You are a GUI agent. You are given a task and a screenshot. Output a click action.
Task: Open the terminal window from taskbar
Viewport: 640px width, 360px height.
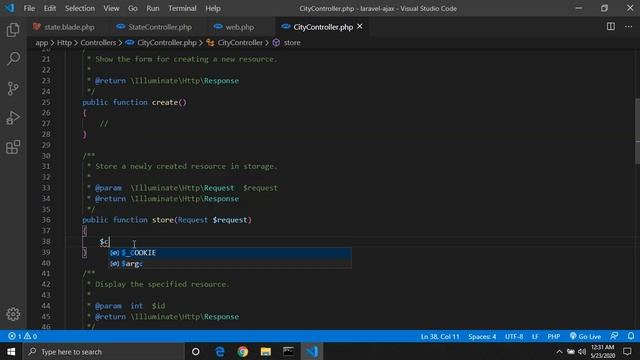(x=289, y=351)
